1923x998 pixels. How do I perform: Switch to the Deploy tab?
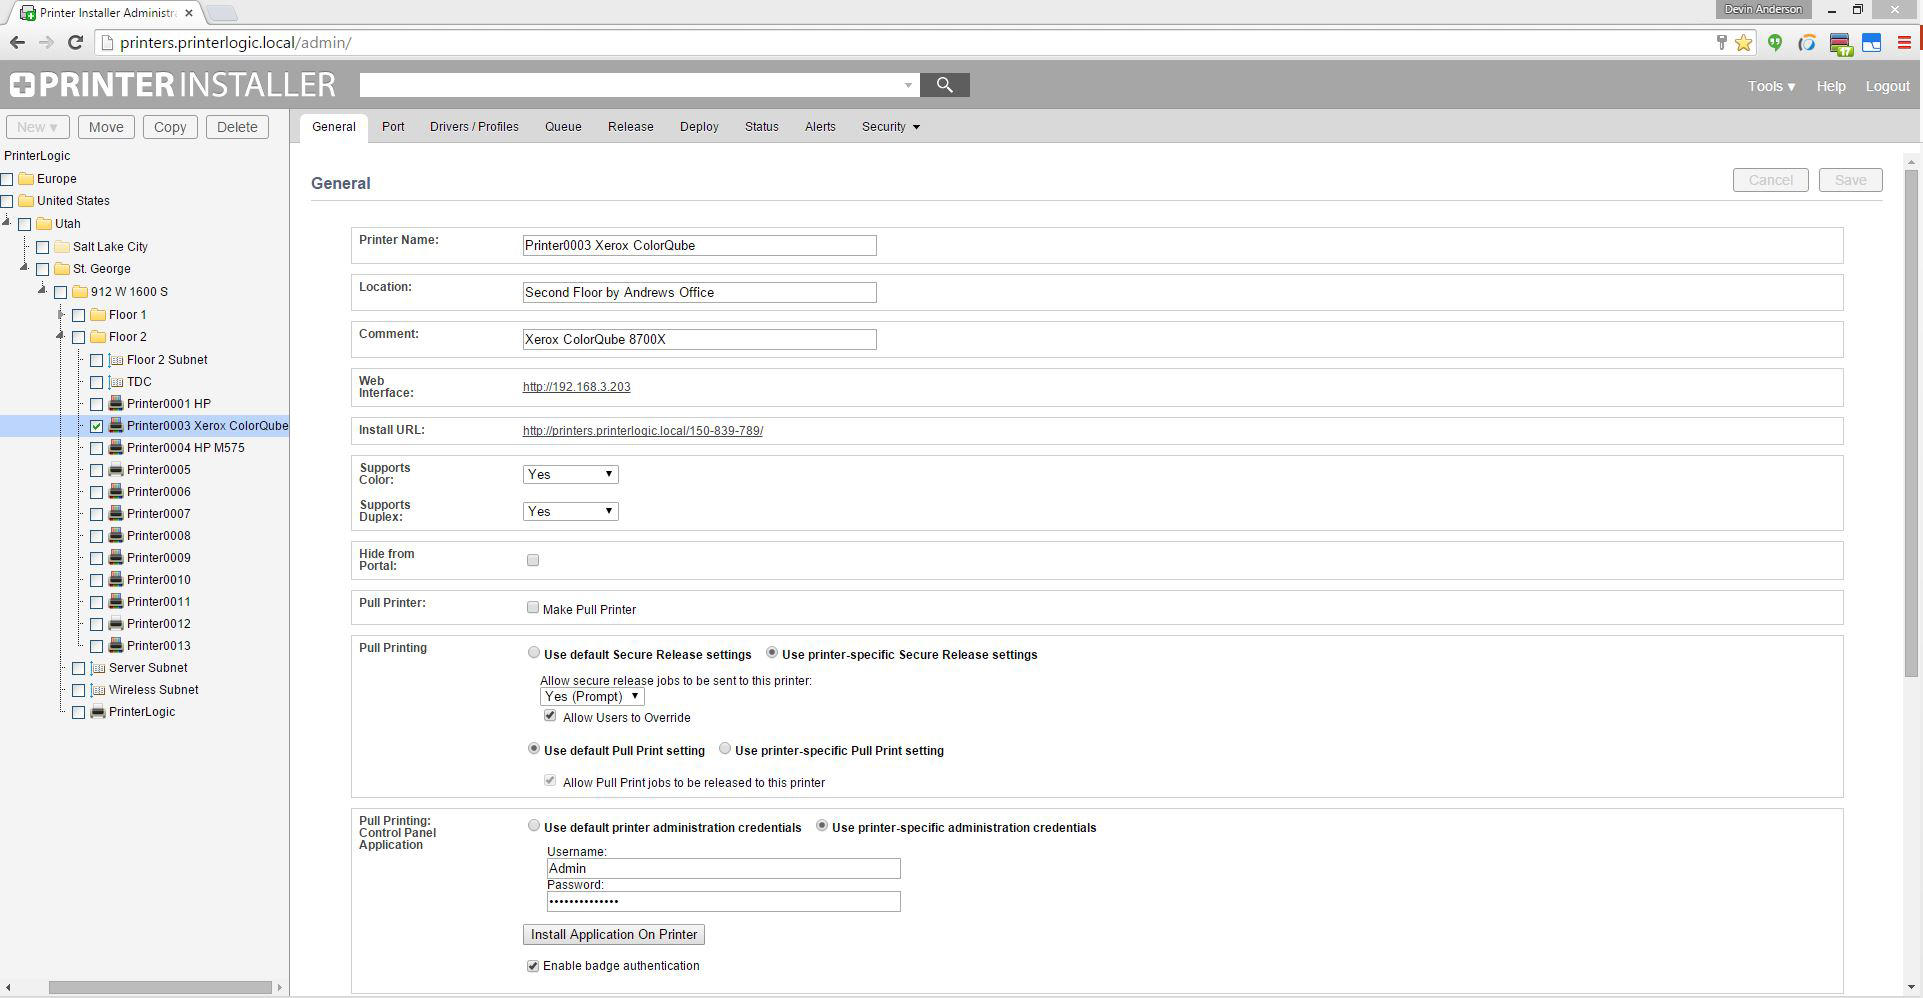pos(699,127)
